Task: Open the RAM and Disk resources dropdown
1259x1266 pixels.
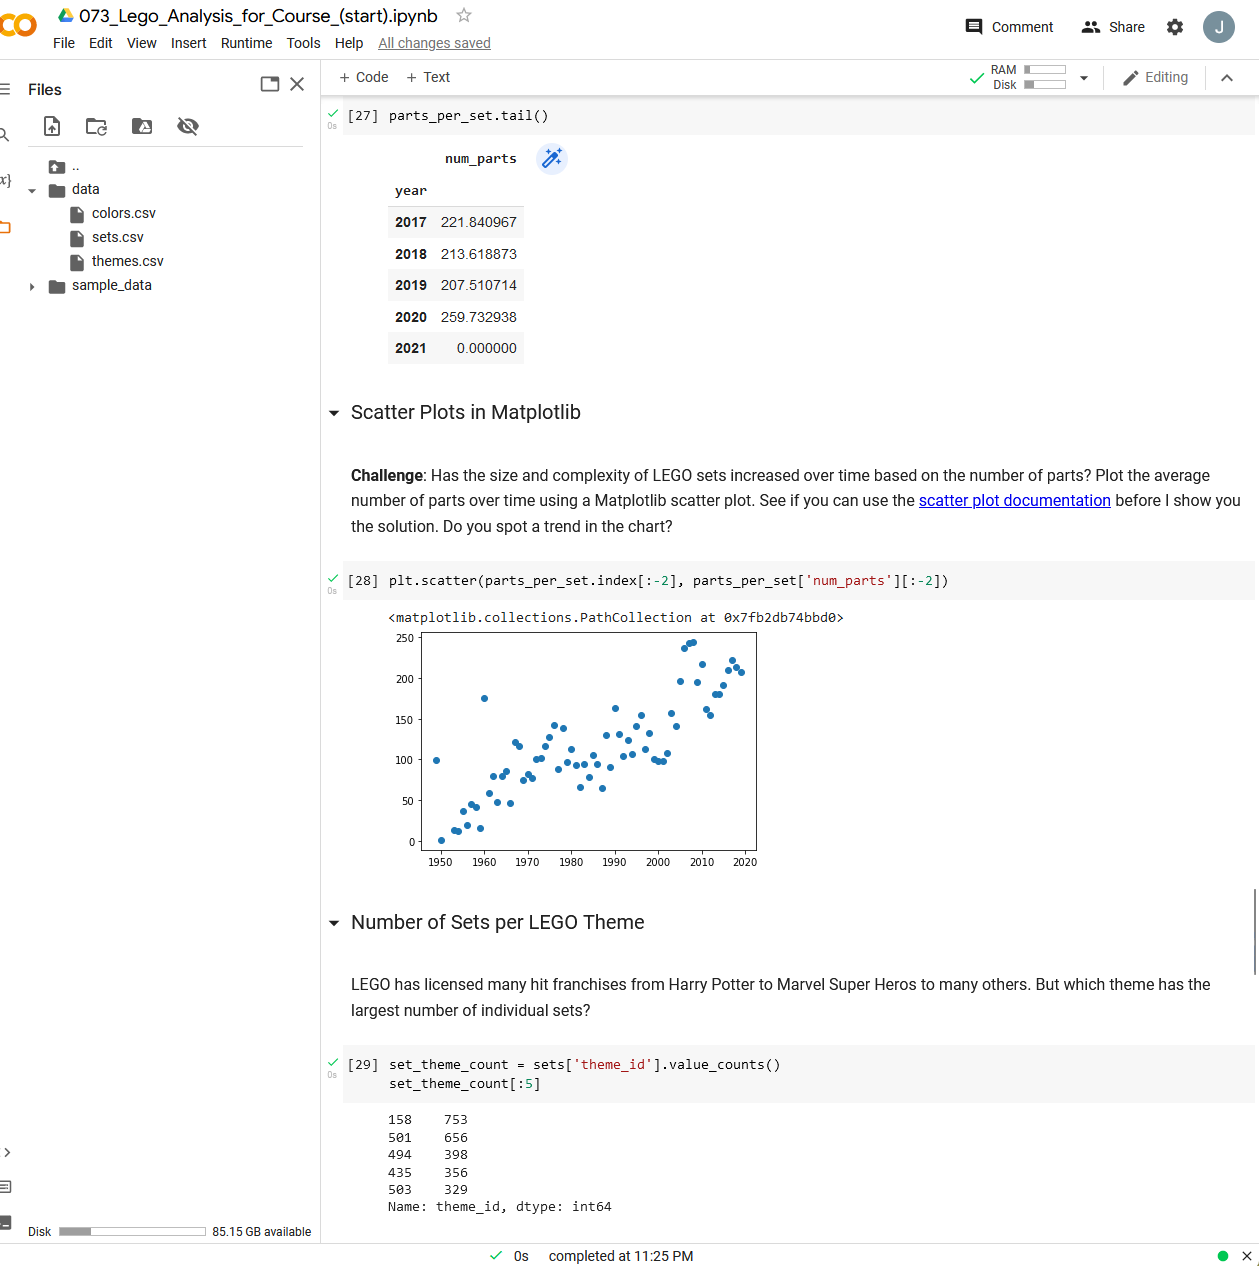Action: [1083, 77]
